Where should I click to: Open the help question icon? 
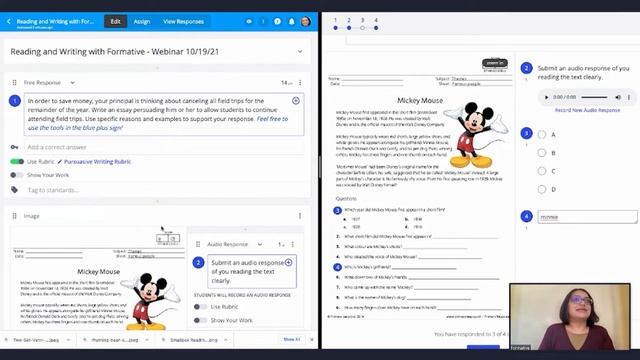[x=278, y=21]
